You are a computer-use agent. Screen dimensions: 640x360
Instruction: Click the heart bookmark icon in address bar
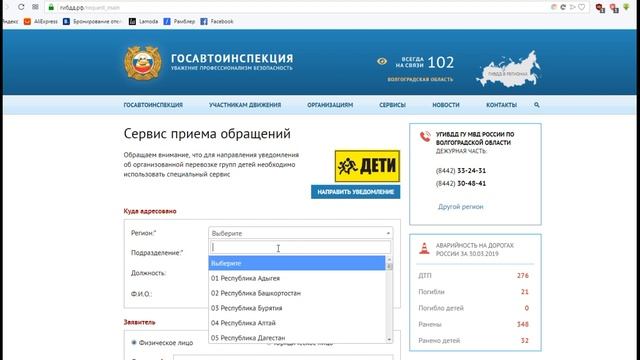[582, 7]
